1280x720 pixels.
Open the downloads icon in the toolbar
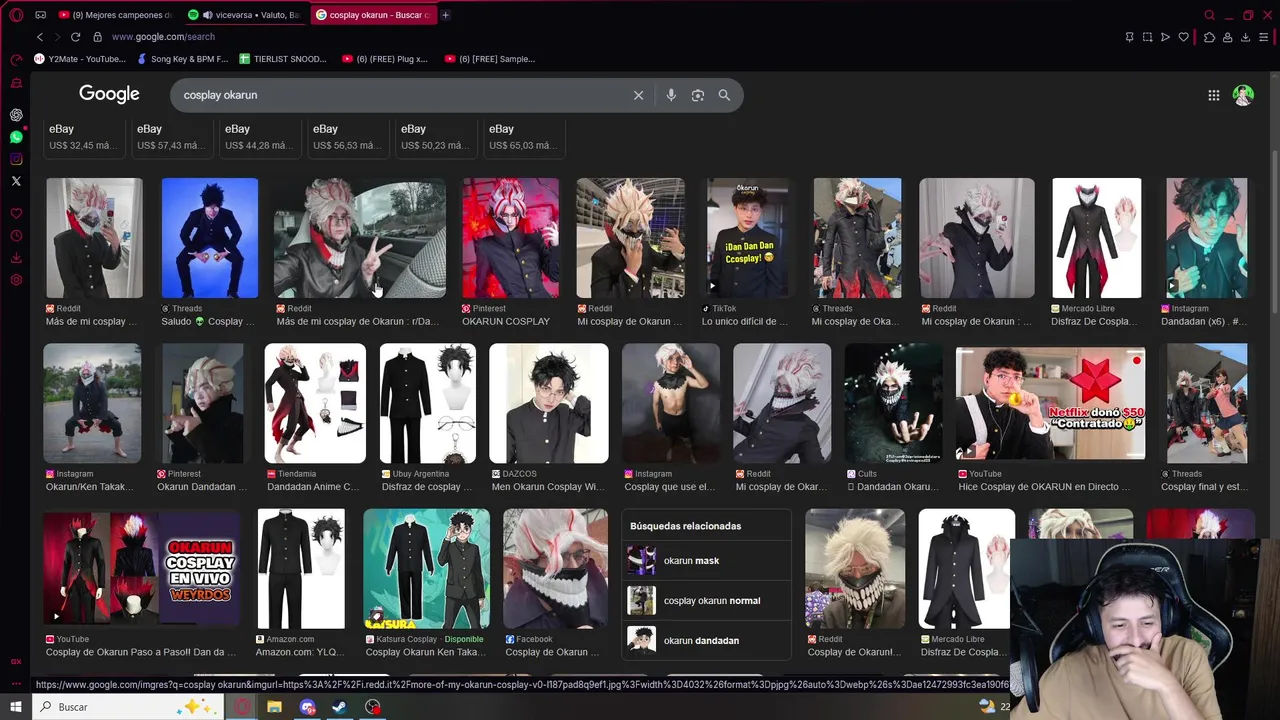(1245, 37)
